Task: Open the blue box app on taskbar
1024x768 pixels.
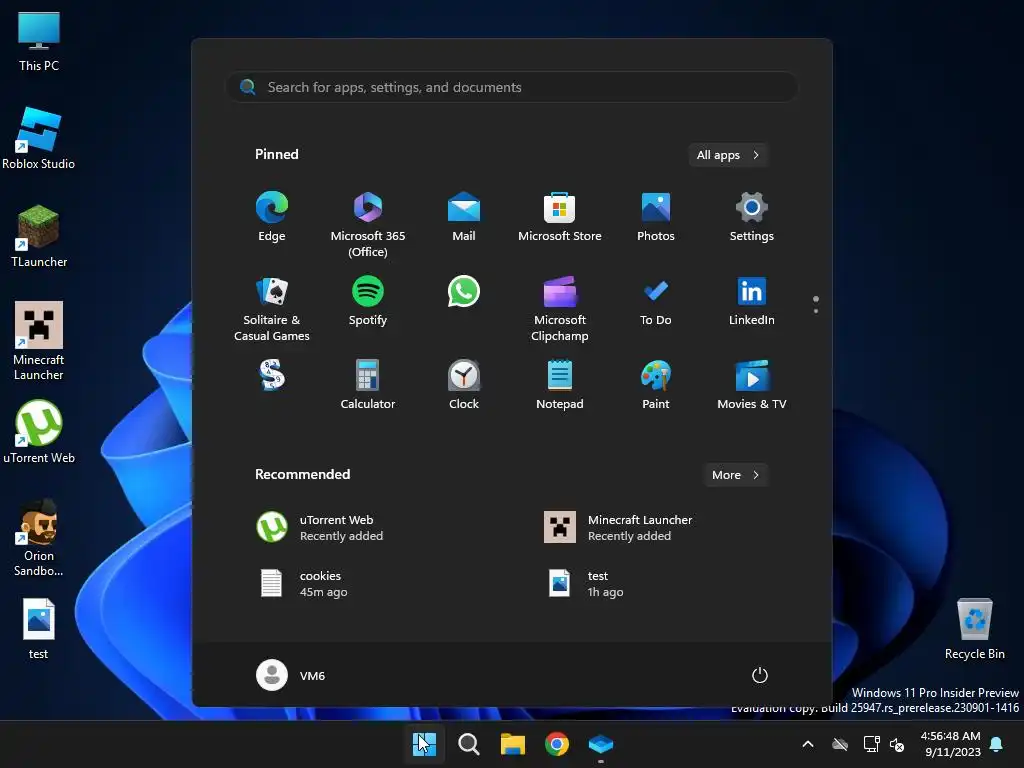Action: tap(601, 744)
